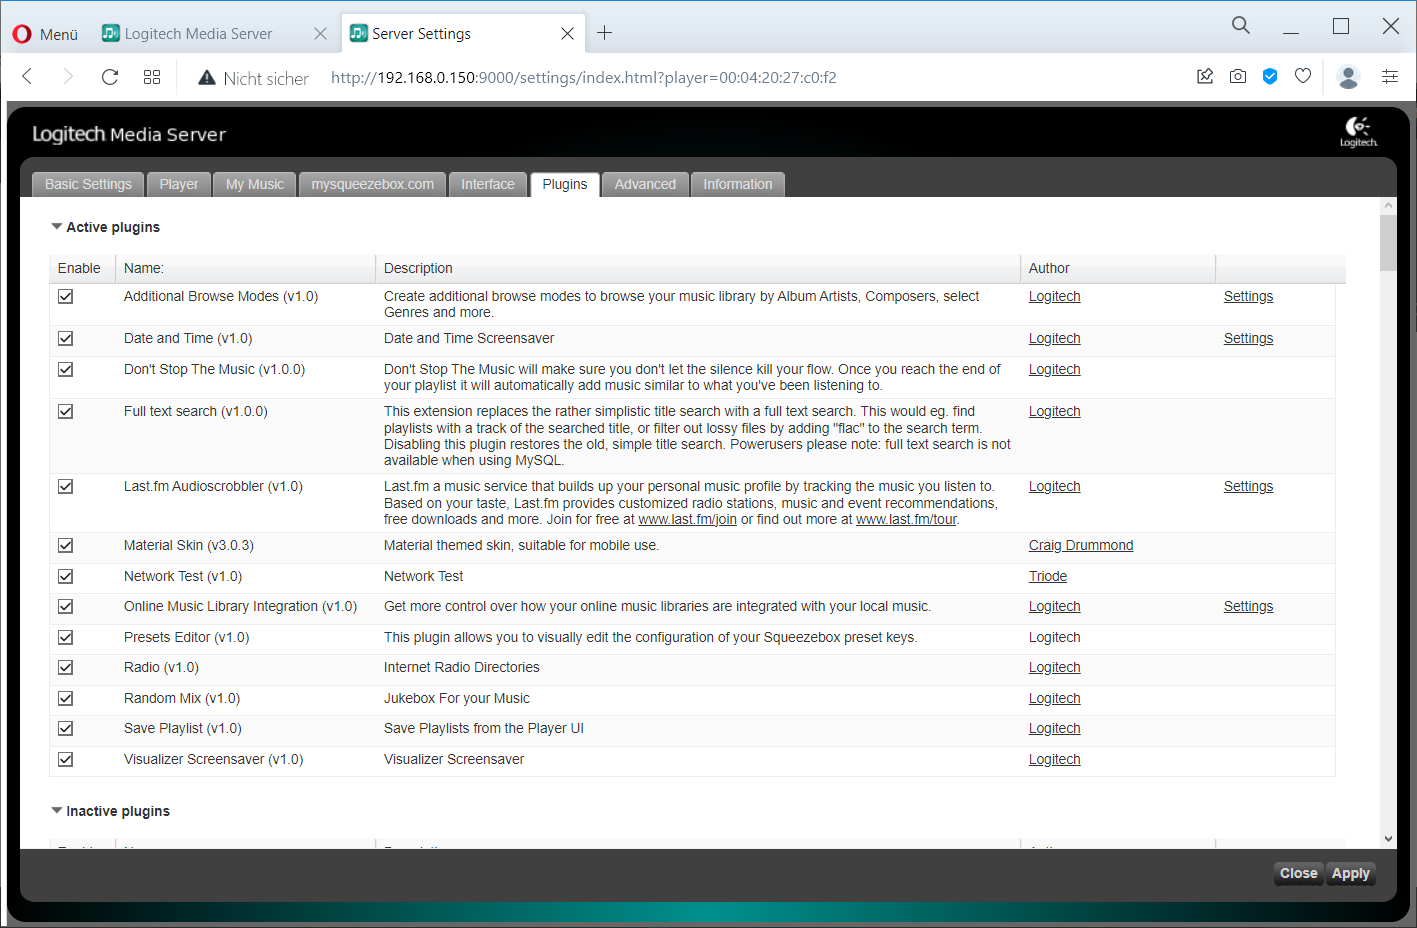Click the Apply button
1417x928 pixels.
[1351, 873]
